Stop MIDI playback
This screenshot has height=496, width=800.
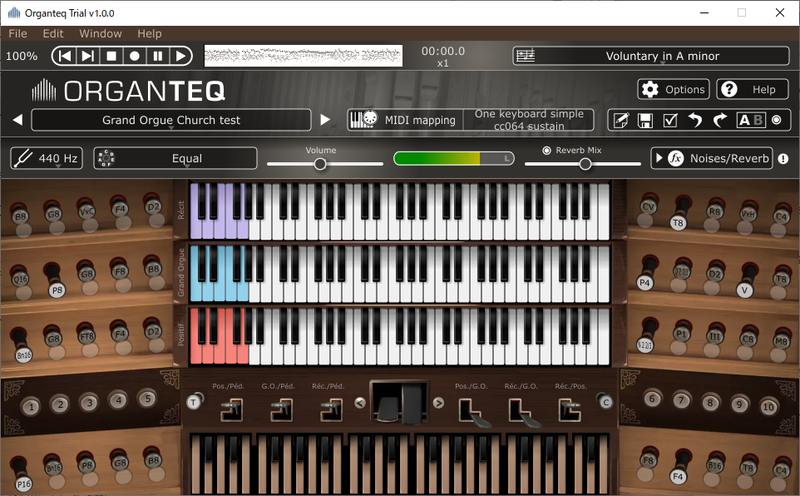tap(111, 56)
